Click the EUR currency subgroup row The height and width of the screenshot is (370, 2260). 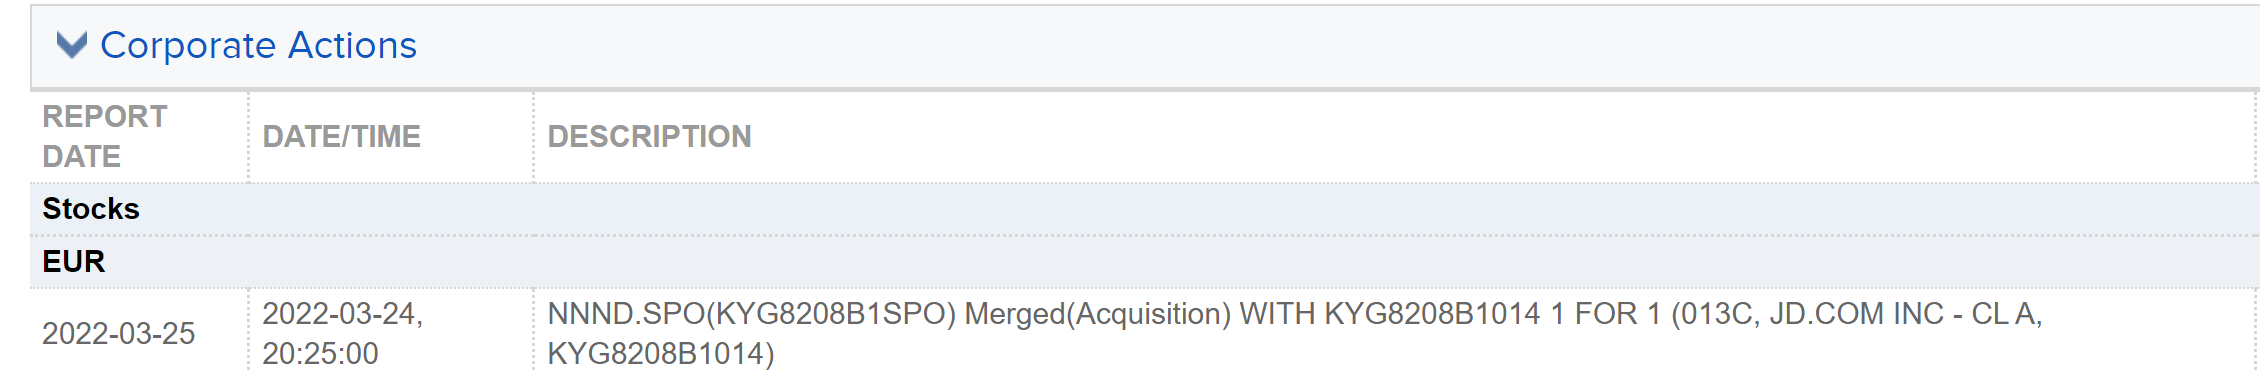point(1144,262)
